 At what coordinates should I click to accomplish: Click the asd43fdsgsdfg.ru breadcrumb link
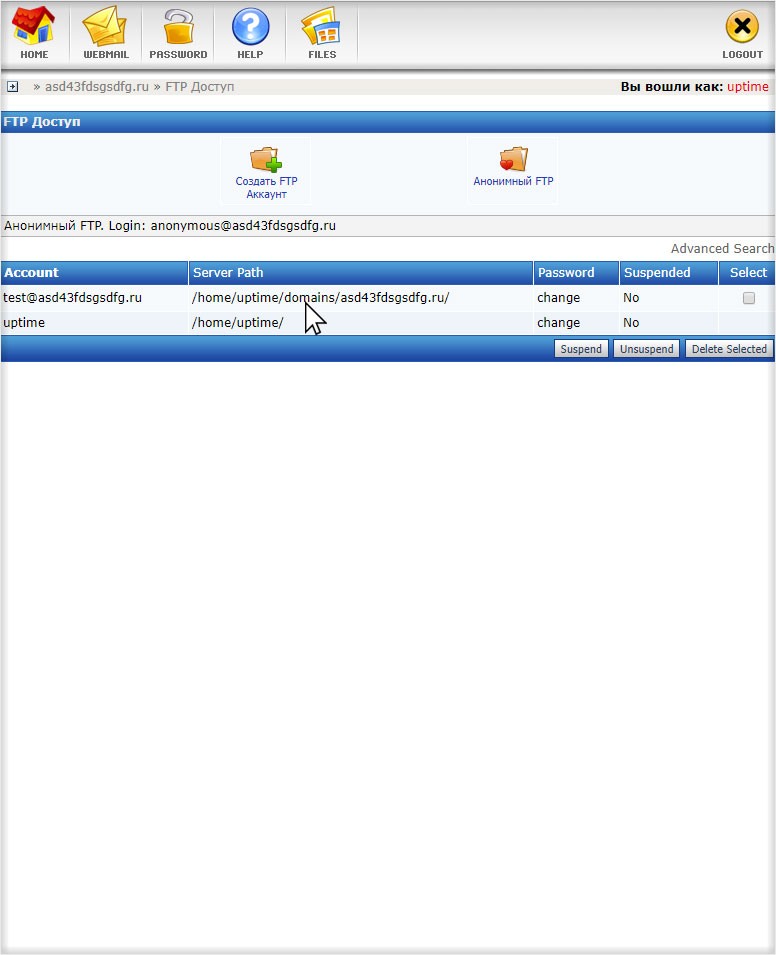click(x=97, y=86)
